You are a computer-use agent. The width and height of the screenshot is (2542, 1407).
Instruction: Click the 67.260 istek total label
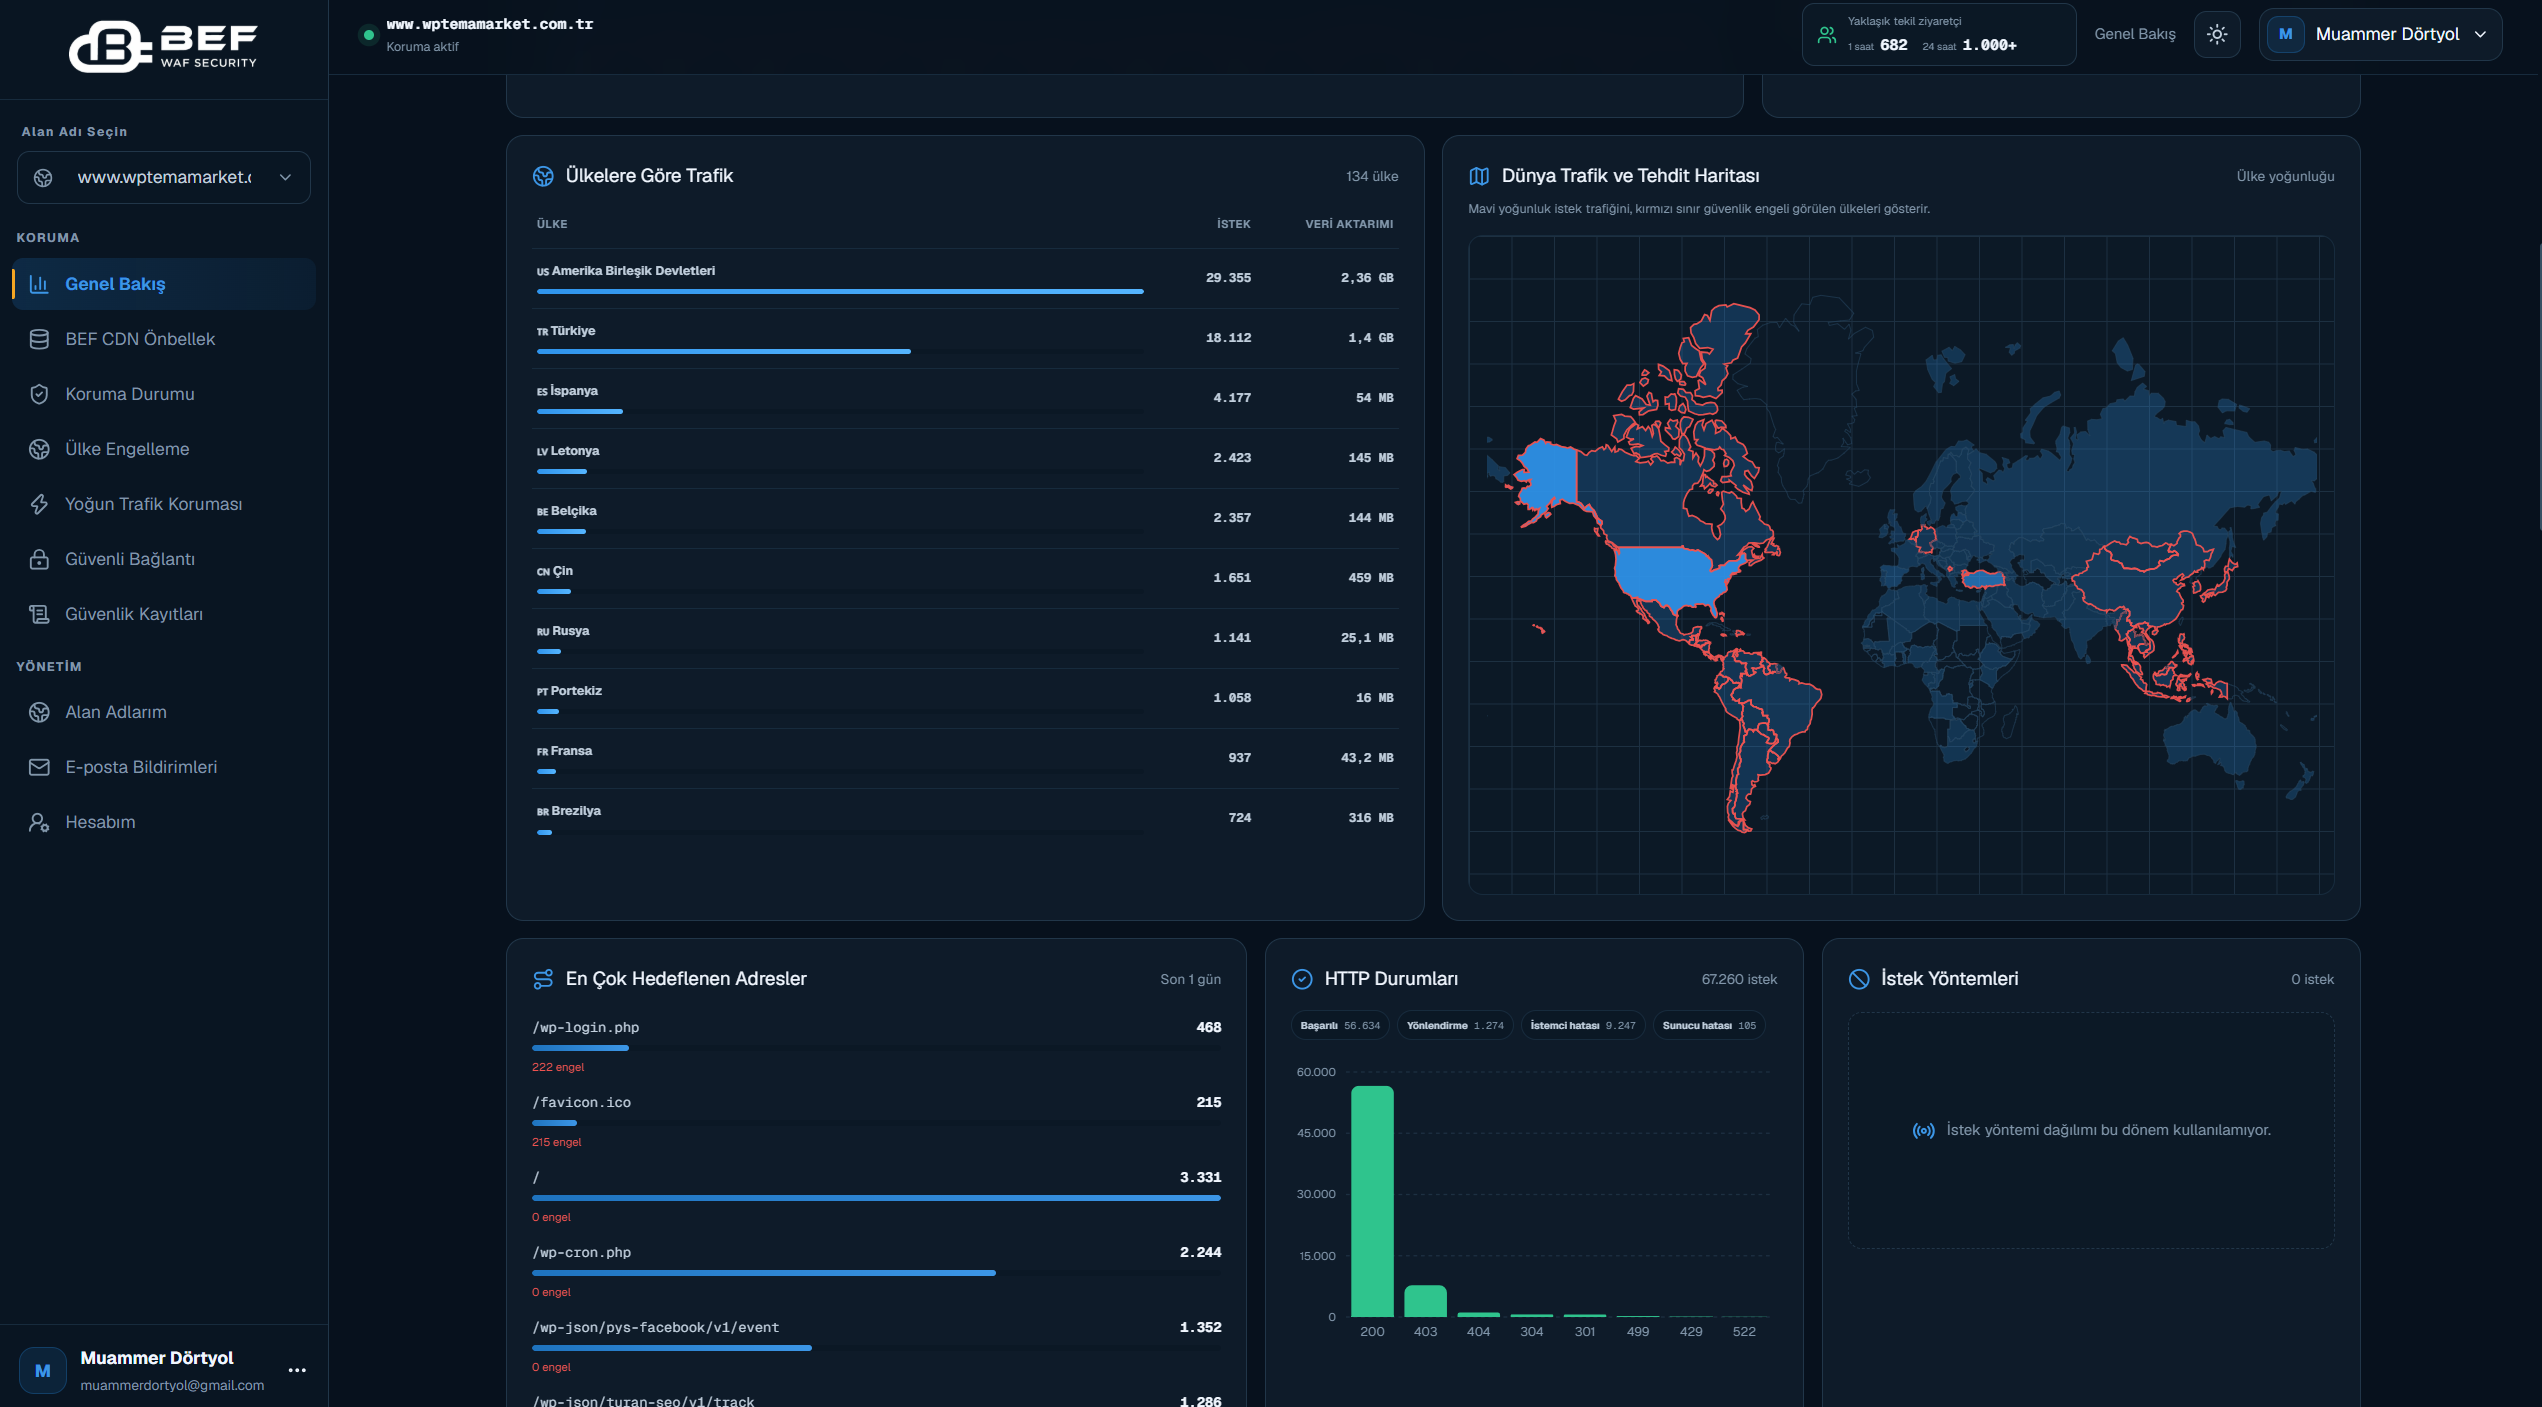pos(1739,979)
